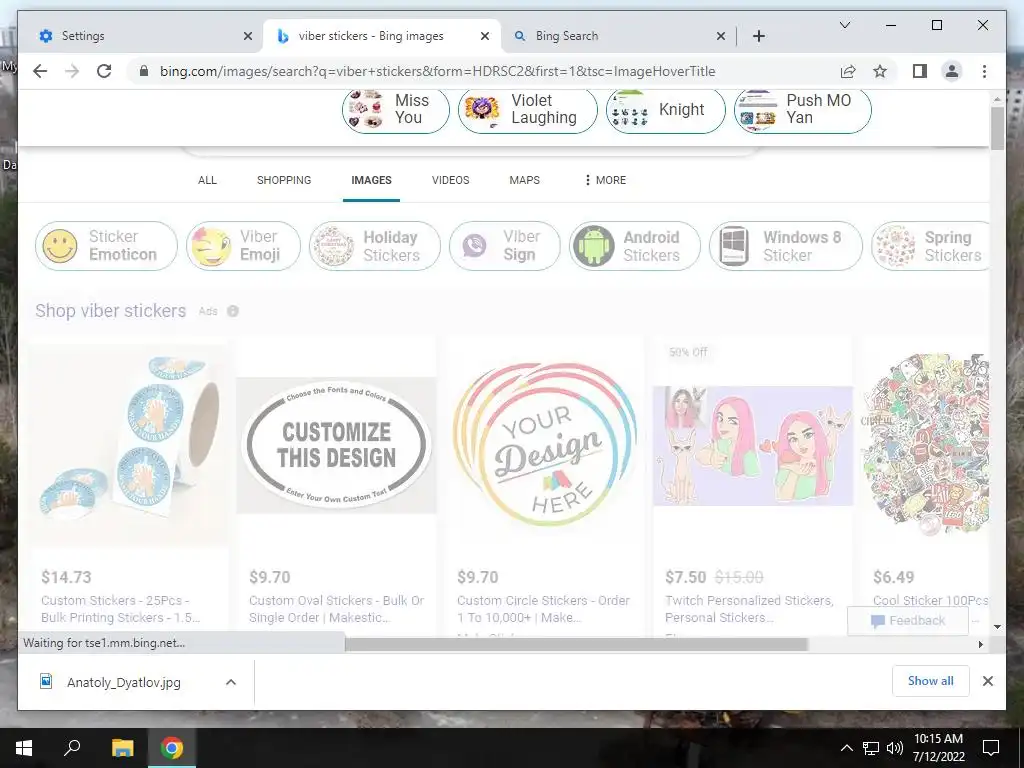Screen dimensions: 1024x768
Task: Filter by Android Stickers chip
Action: click(635, 246)
